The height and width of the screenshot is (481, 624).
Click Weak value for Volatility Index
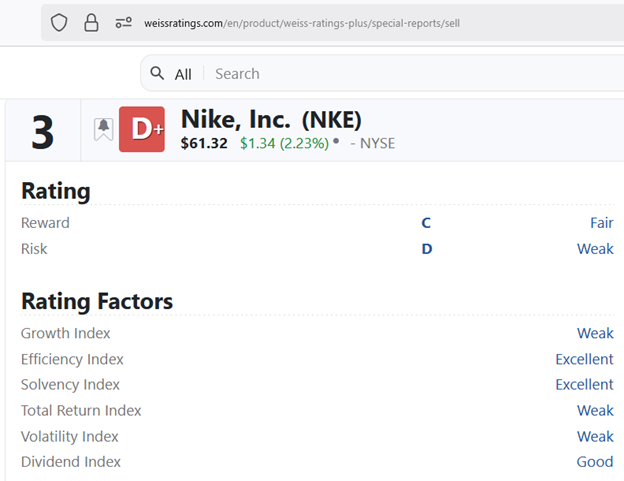pyautogui.click(x=595, y=436)
